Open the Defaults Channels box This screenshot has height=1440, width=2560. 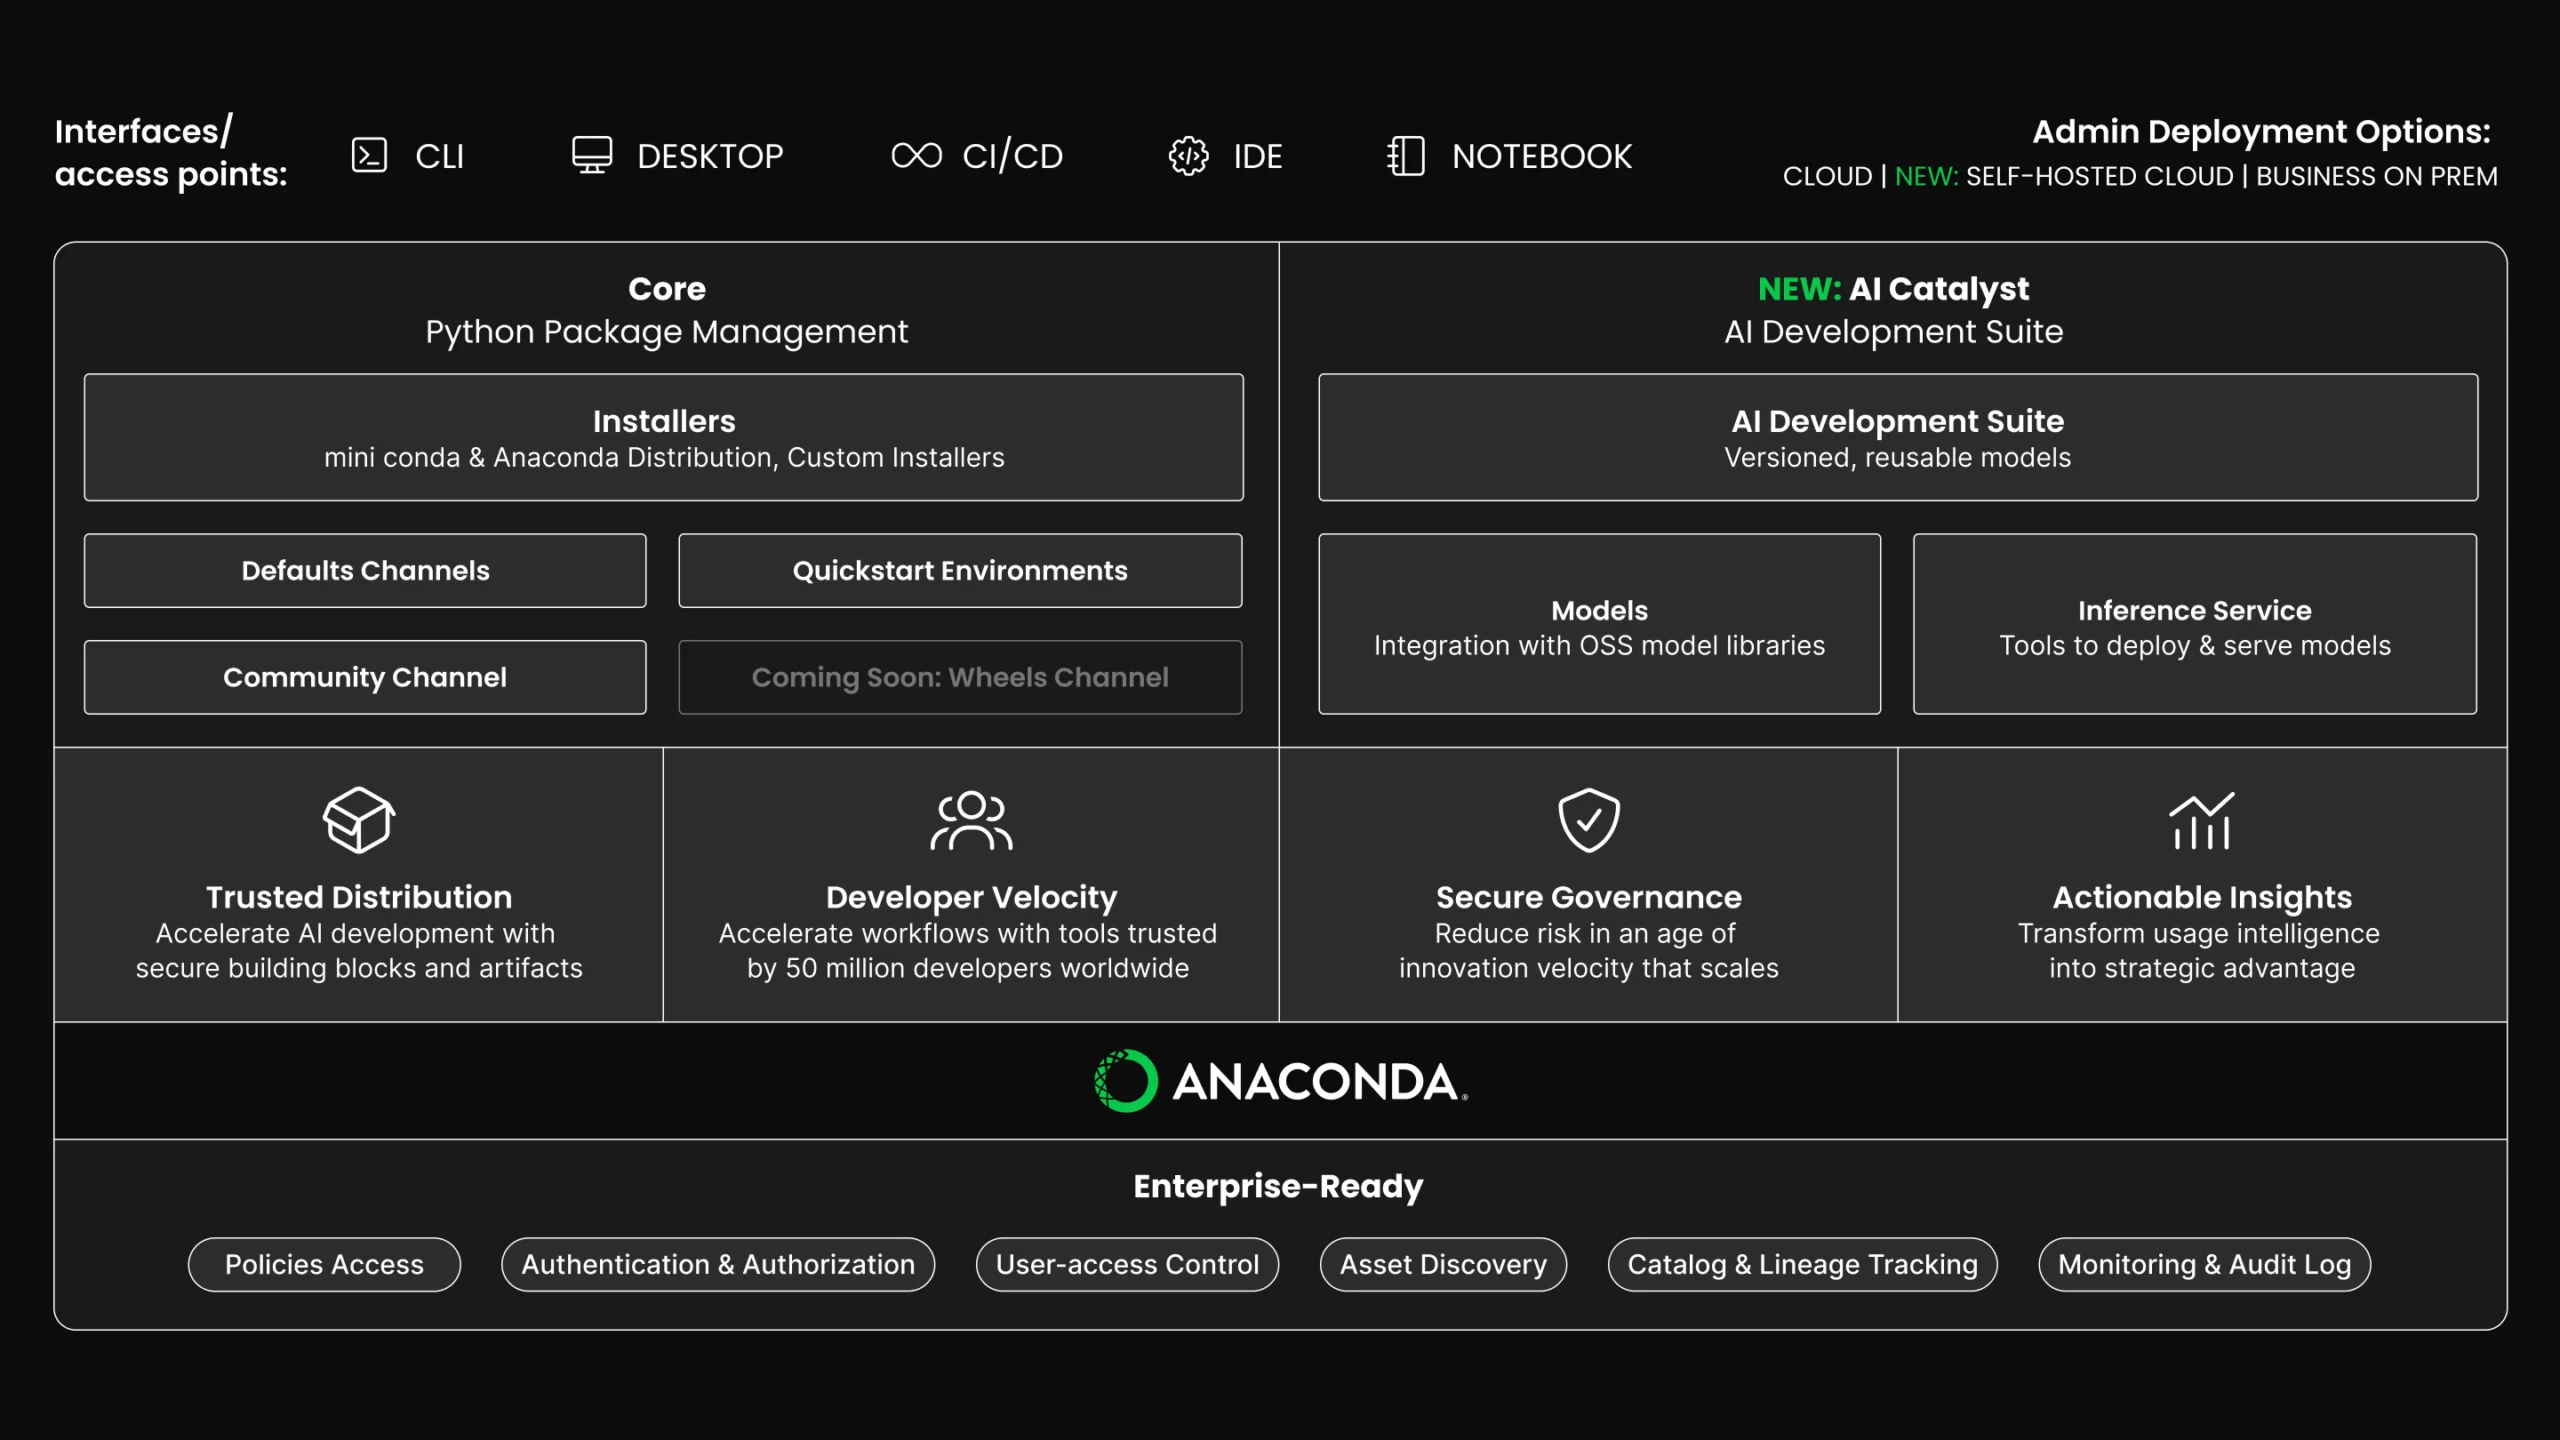tap(365, 570)
